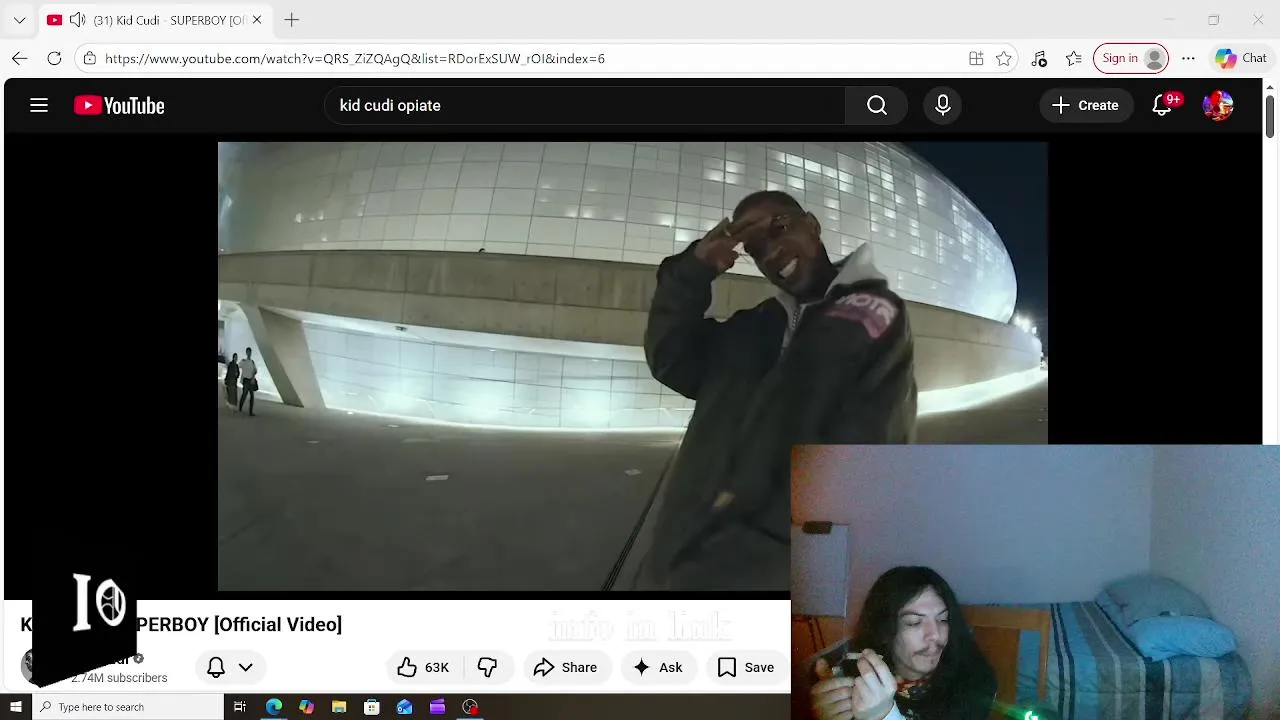Dislike the SUPERBOY video
This screenshot has width=1280, height=720.
point(487,667)
